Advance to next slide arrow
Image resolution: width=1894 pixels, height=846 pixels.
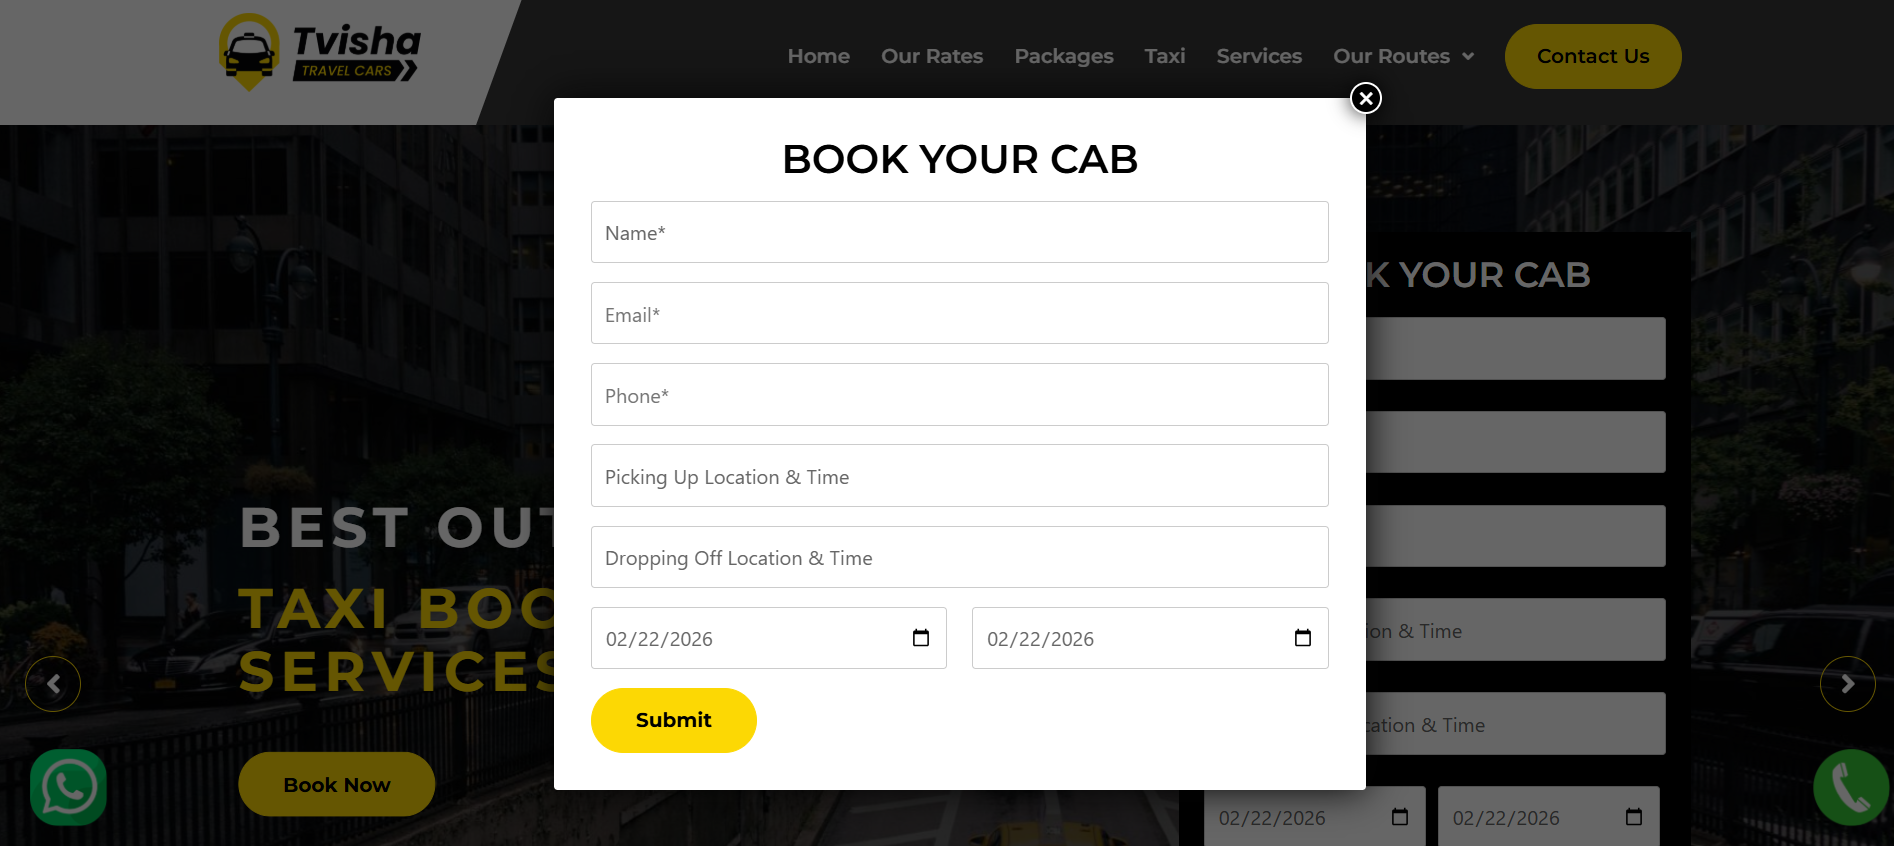(x=1847, y=684)
